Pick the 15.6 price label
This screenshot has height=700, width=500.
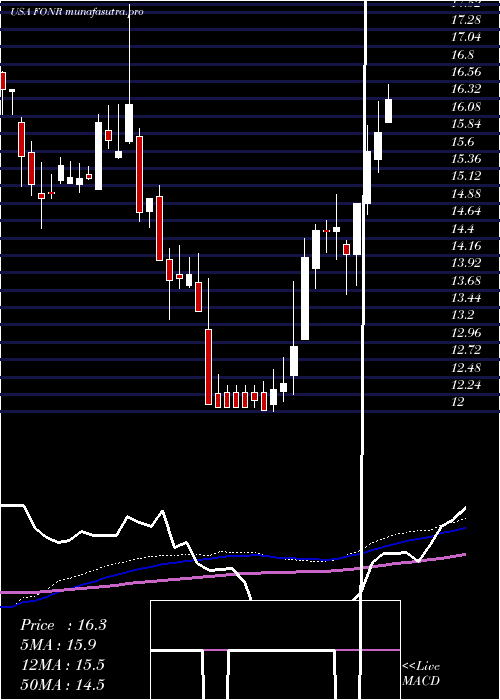pyautogui.click(x=463, y=142)
